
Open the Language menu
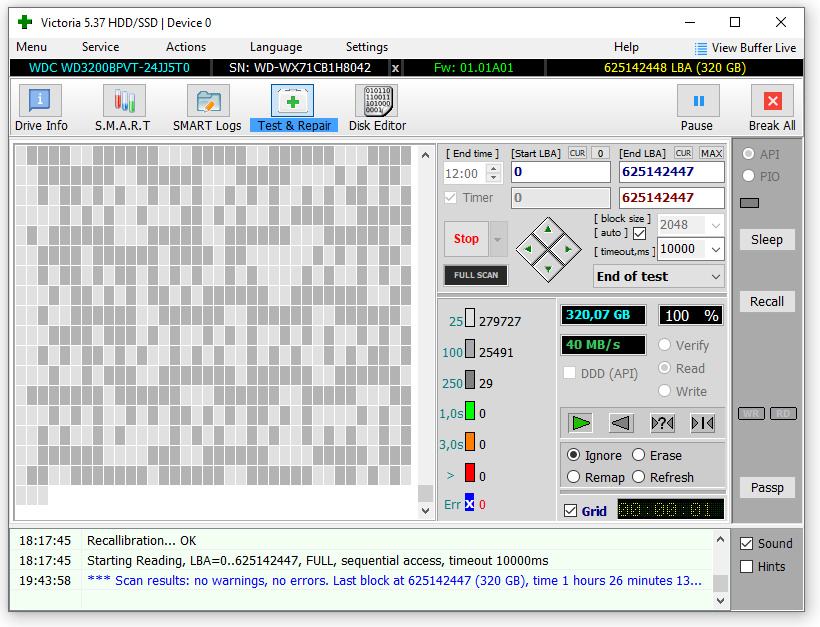(275, 47)
